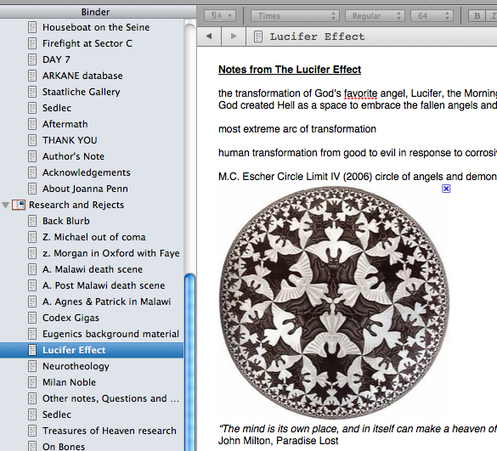Select the On Bones document
Viewport: 497px width, 451px height.
pyautogui.click(x=64, y=446)
